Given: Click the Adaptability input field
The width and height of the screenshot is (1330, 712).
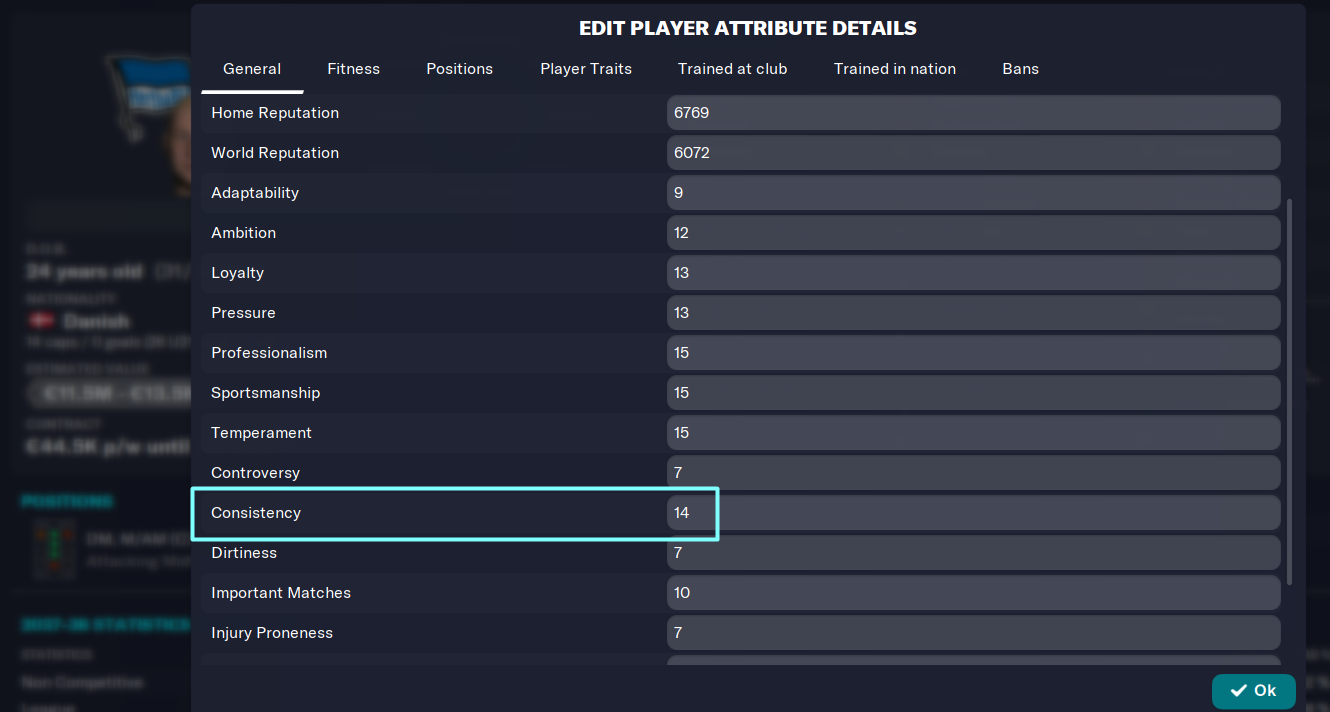Looking at the screenshot, I should tap(973, 193).
